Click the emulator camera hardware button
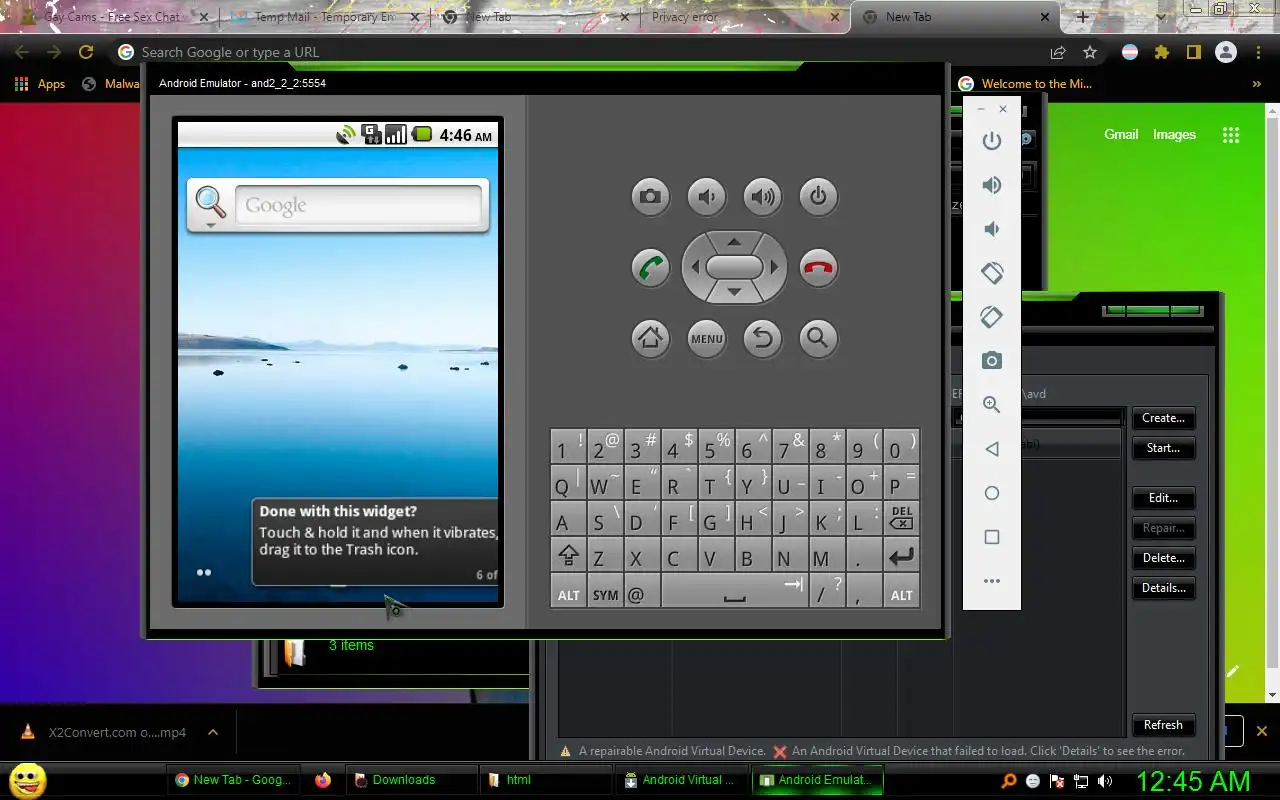The height and width of the screenshot is (800, 1280). tap(650, 196)
